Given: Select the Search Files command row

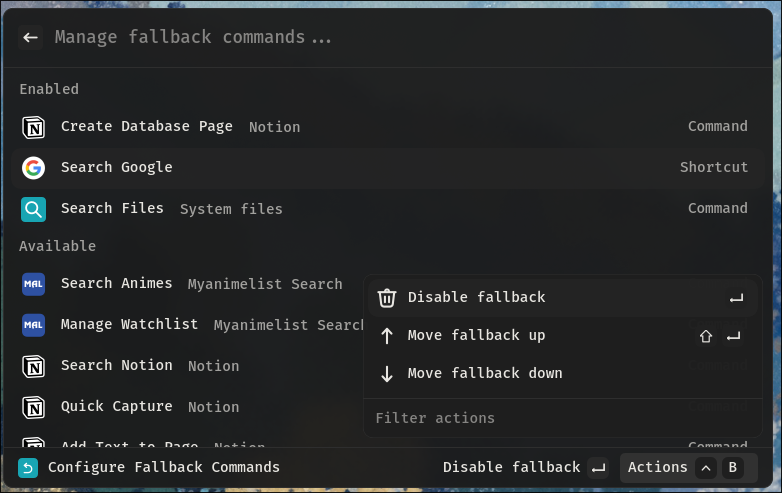Looking at the screenshot, I should 388,209.
